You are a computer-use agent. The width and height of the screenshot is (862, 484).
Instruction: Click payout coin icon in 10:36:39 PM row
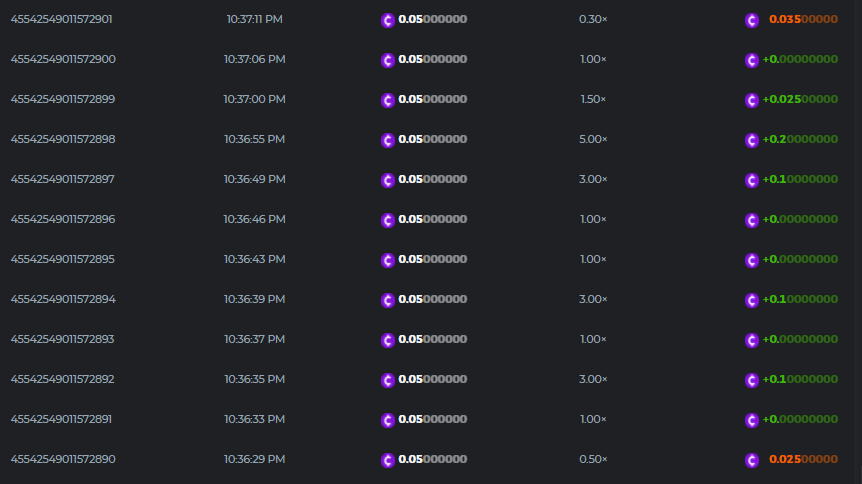coord(752,300)
